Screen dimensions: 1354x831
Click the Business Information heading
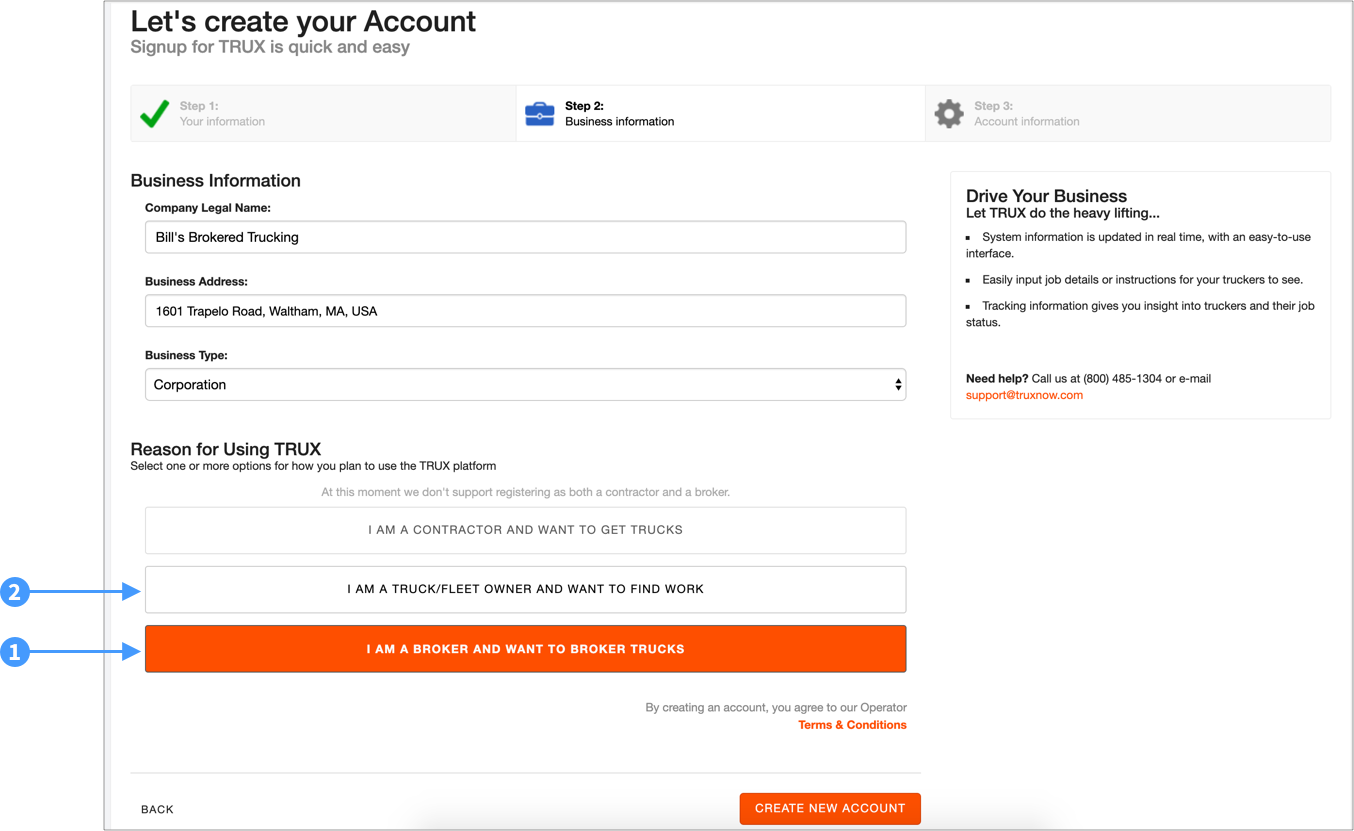click(216, 181)
